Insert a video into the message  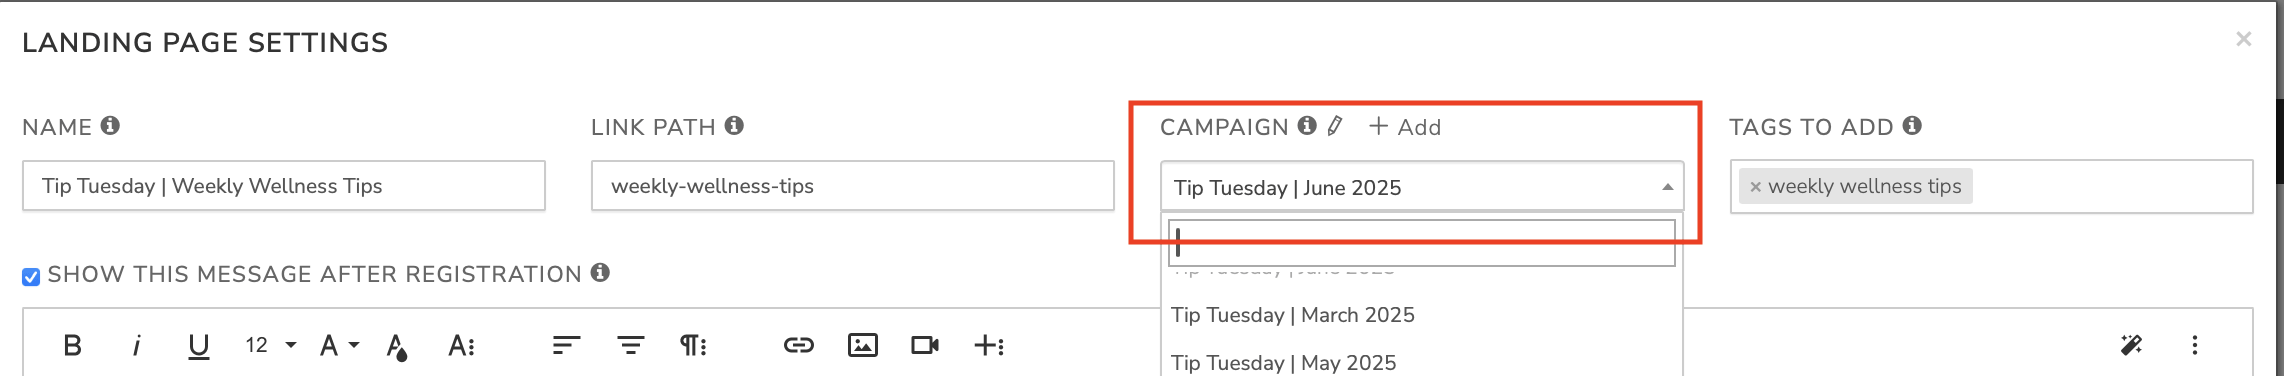pyautogui.click(x=925, y=345)
